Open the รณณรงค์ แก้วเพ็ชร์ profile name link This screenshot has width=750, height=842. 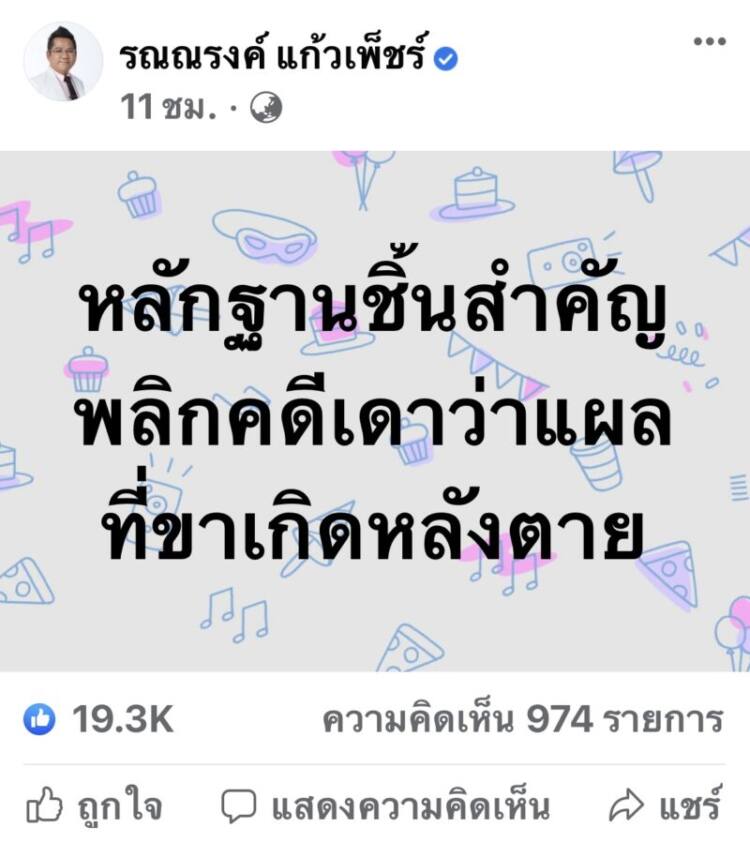click(x=274, y=55)
